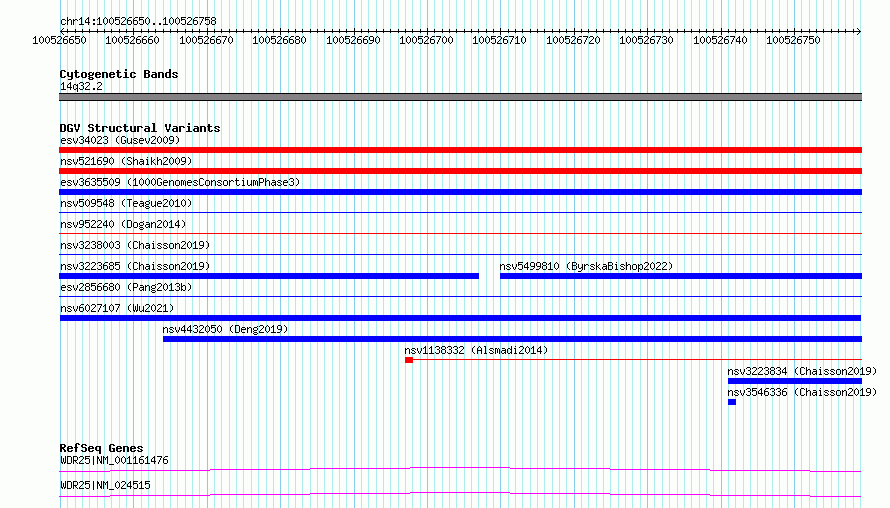Viewport: 890px width, 508px height.
Task: Click the gray 14q32.2 cytogenetic band bar
Action: pyautogui.click(x=460, y=97)
